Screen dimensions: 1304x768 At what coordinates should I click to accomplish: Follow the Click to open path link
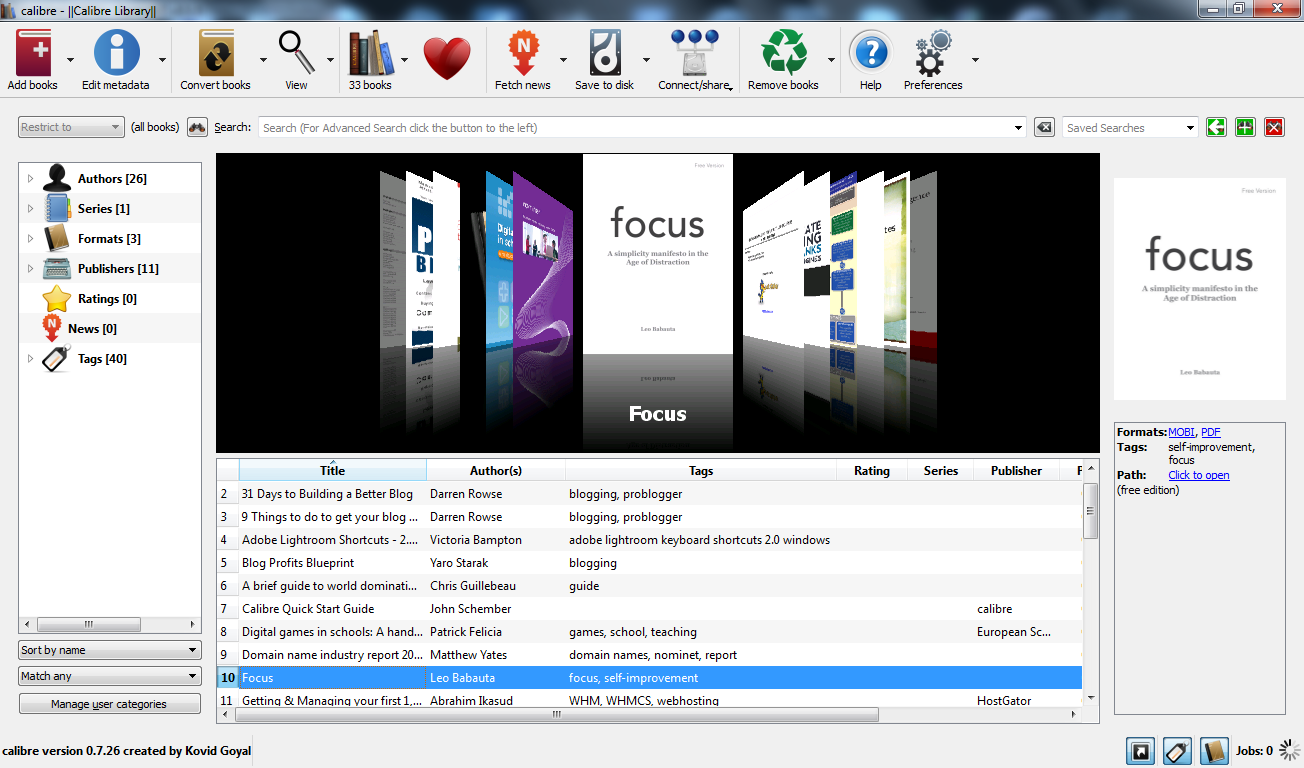click(x=1198, y=475)
